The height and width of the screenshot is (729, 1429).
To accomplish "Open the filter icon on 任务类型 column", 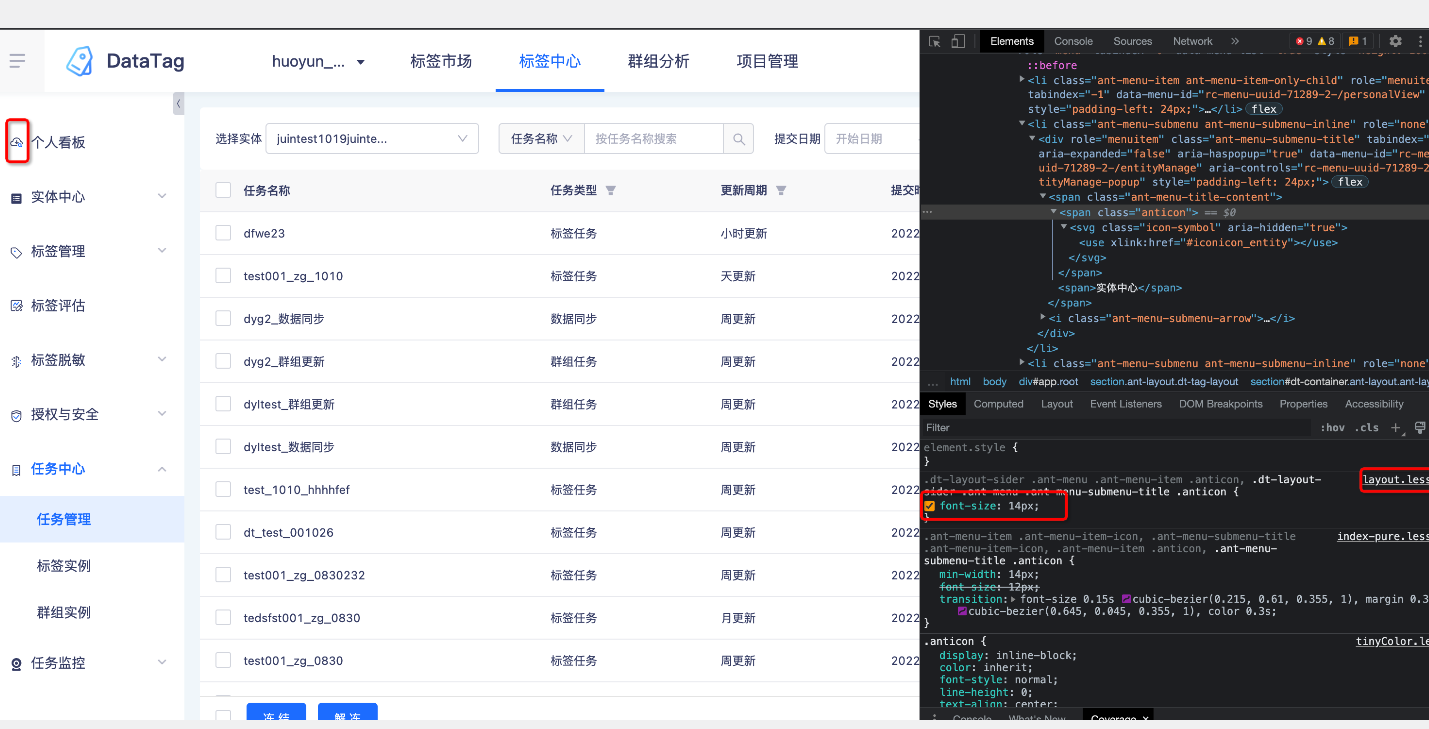I will point(610,189).
